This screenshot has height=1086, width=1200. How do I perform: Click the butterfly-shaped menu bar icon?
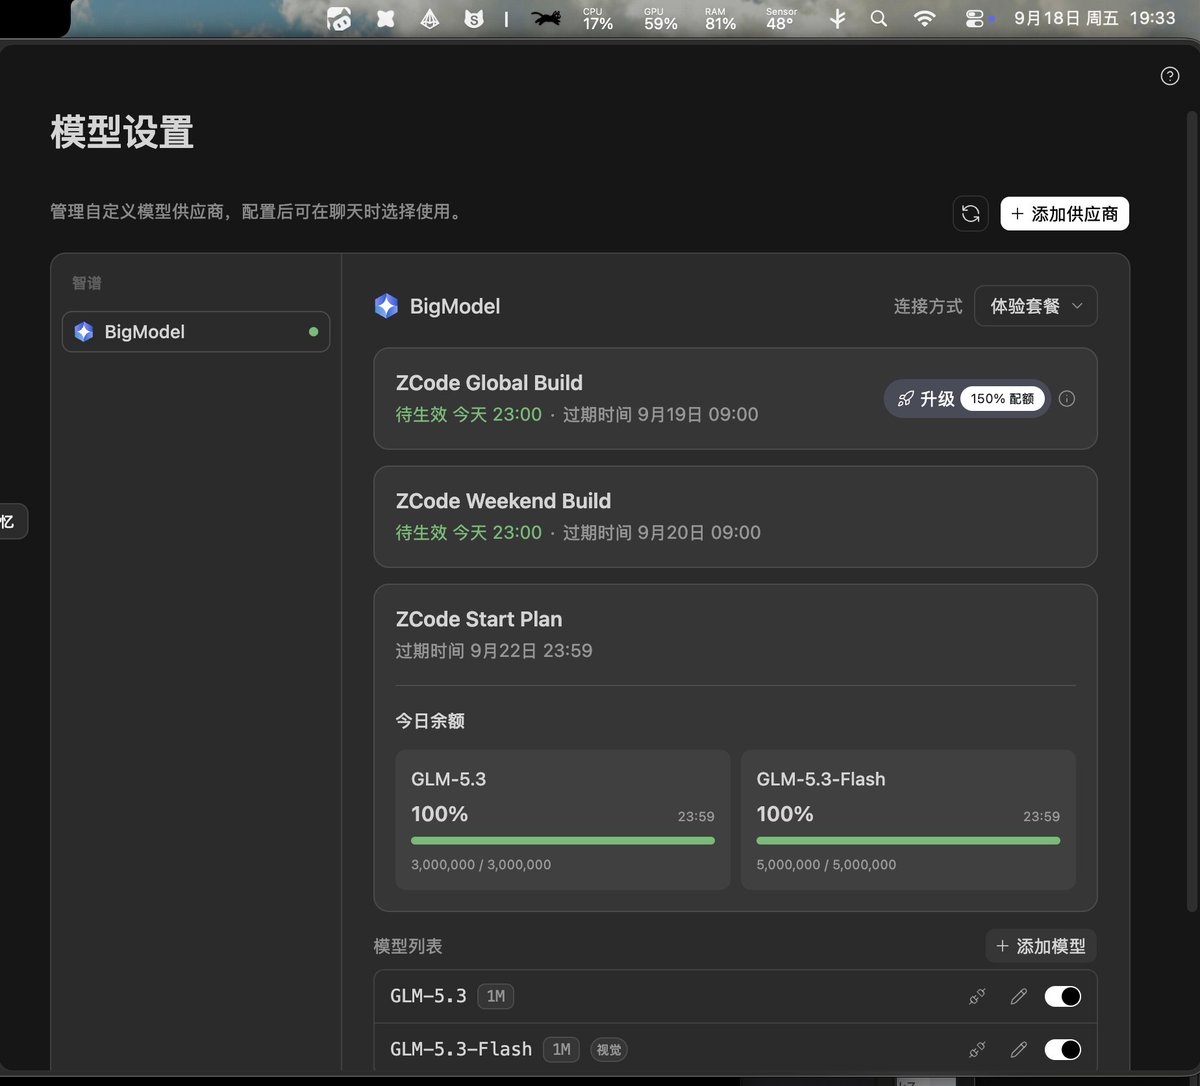385,18
